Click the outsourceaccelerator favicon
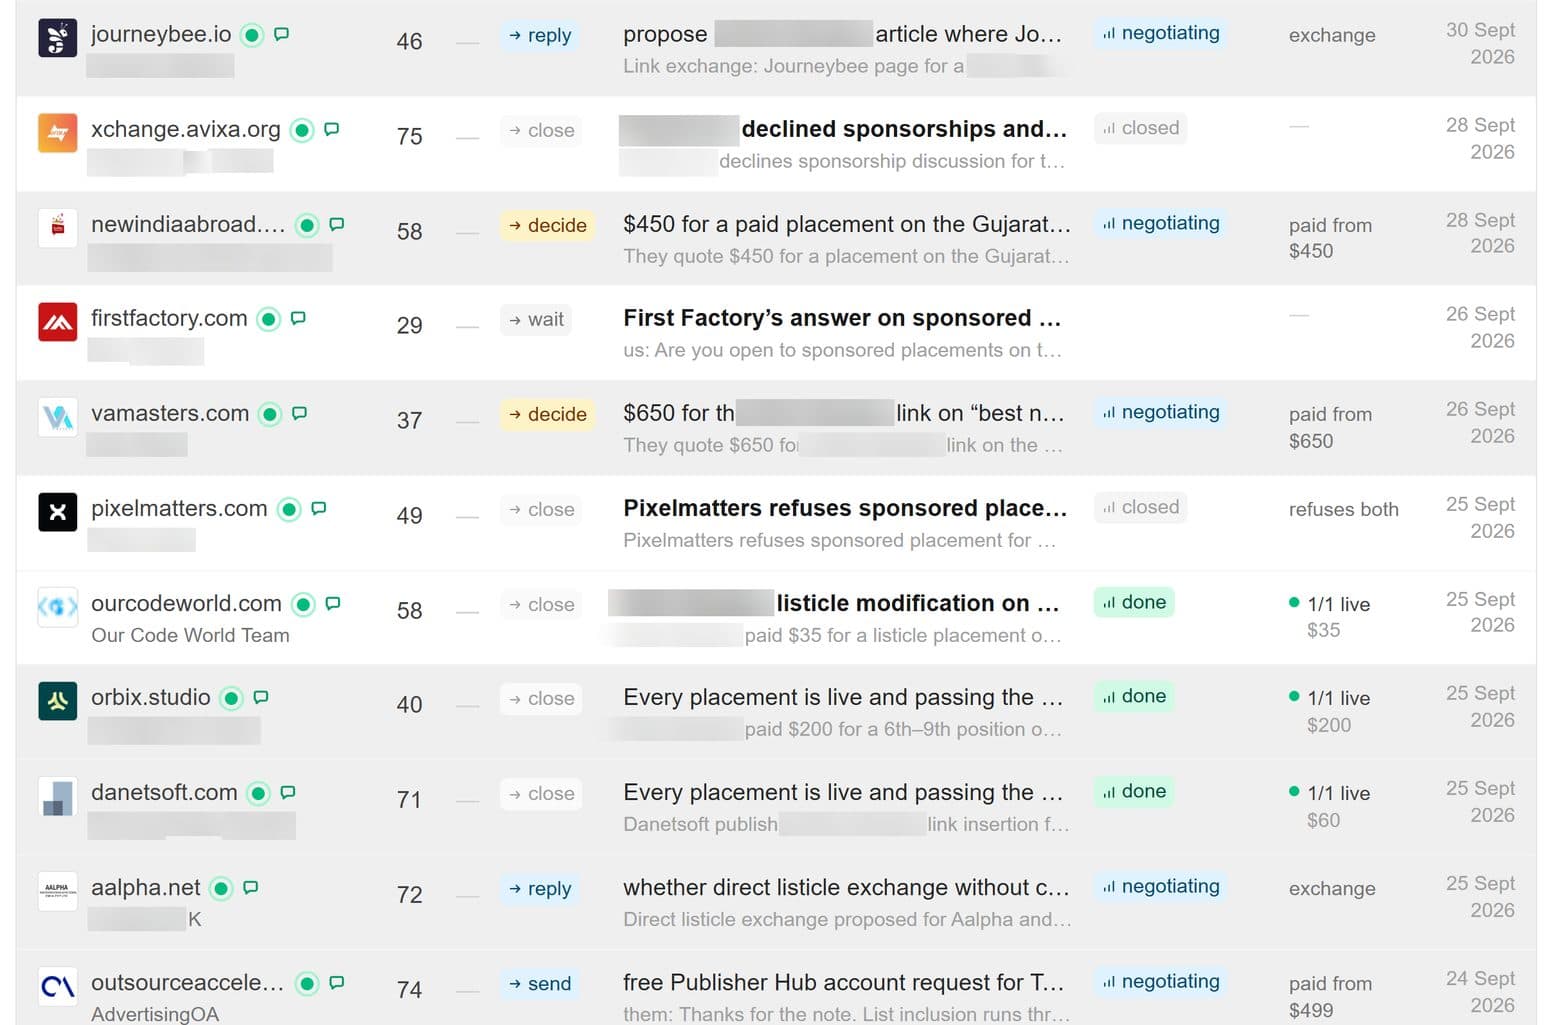This screenshot has width=1568, height=1025. pyautogui.click(x=57, y=986)
